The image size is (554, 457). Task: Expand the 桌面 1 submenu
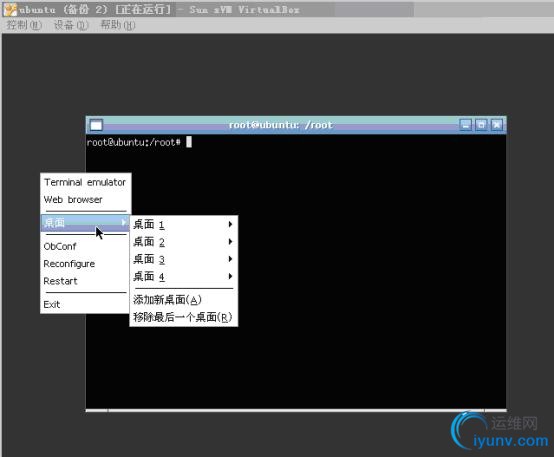tap(183, 224)
